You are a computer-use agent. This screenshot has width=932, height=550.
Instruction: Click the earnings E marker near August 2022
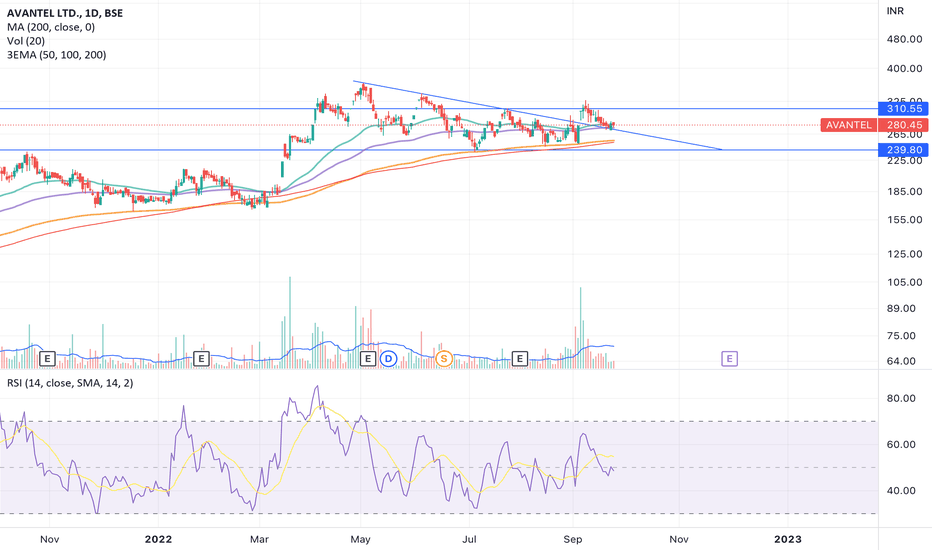pos(519,359)
